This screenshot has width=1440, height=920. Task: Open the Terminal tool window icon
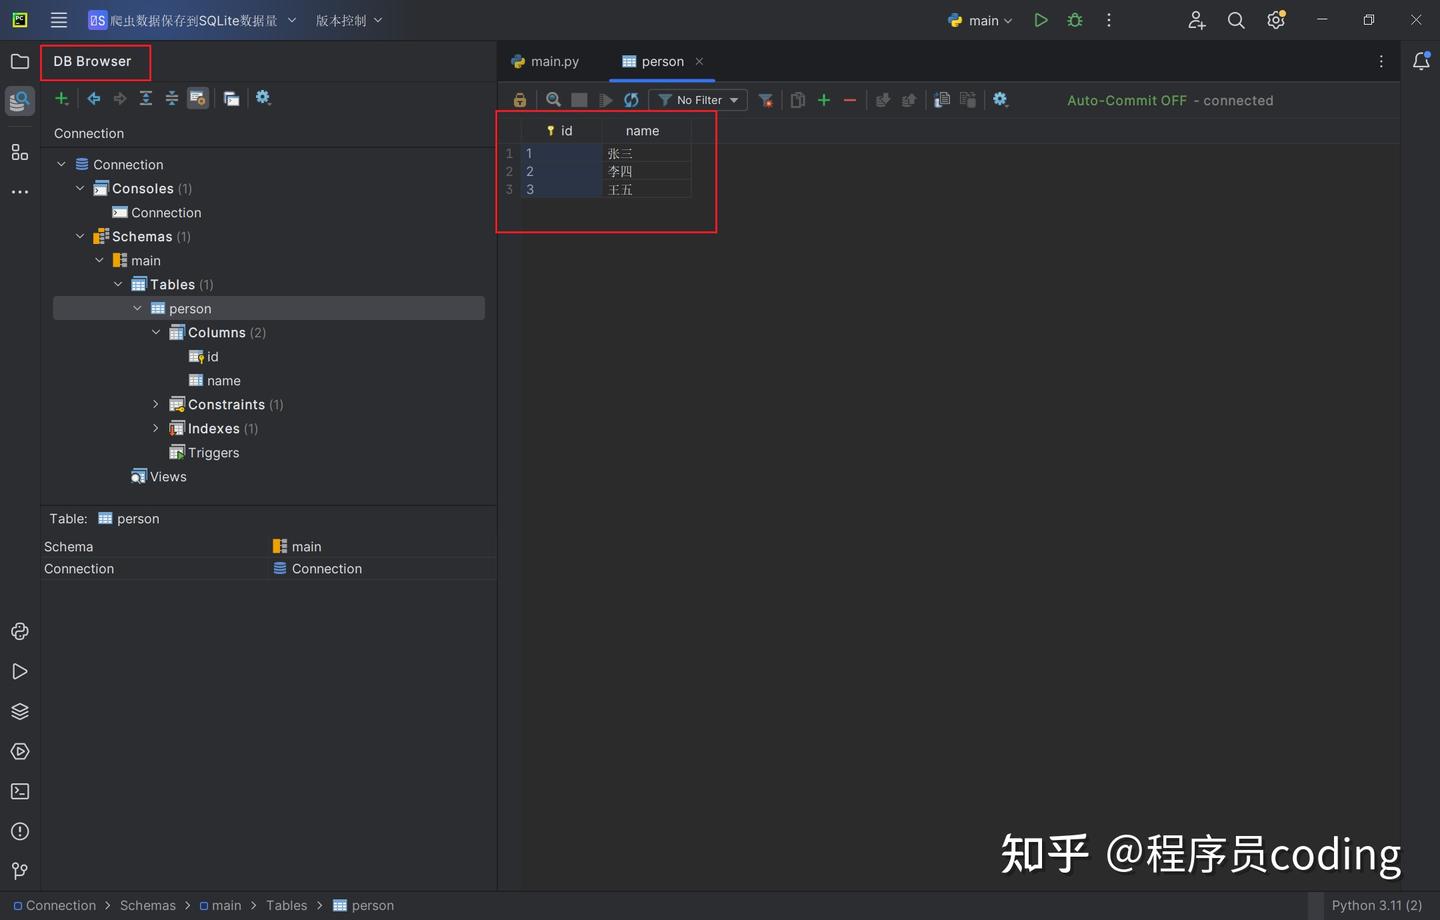click(x=20, y=792)
